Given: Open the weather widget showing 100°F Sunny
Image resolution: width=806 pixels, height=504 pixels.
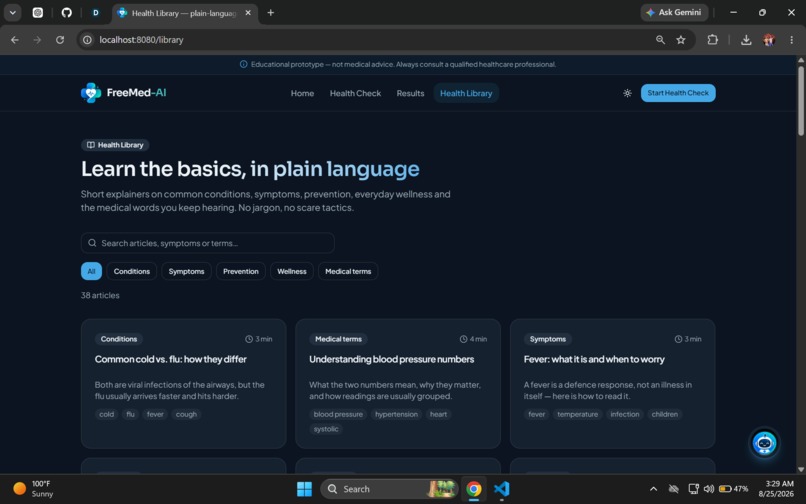Looking at the screenshot, I should [x=34, y=489].
